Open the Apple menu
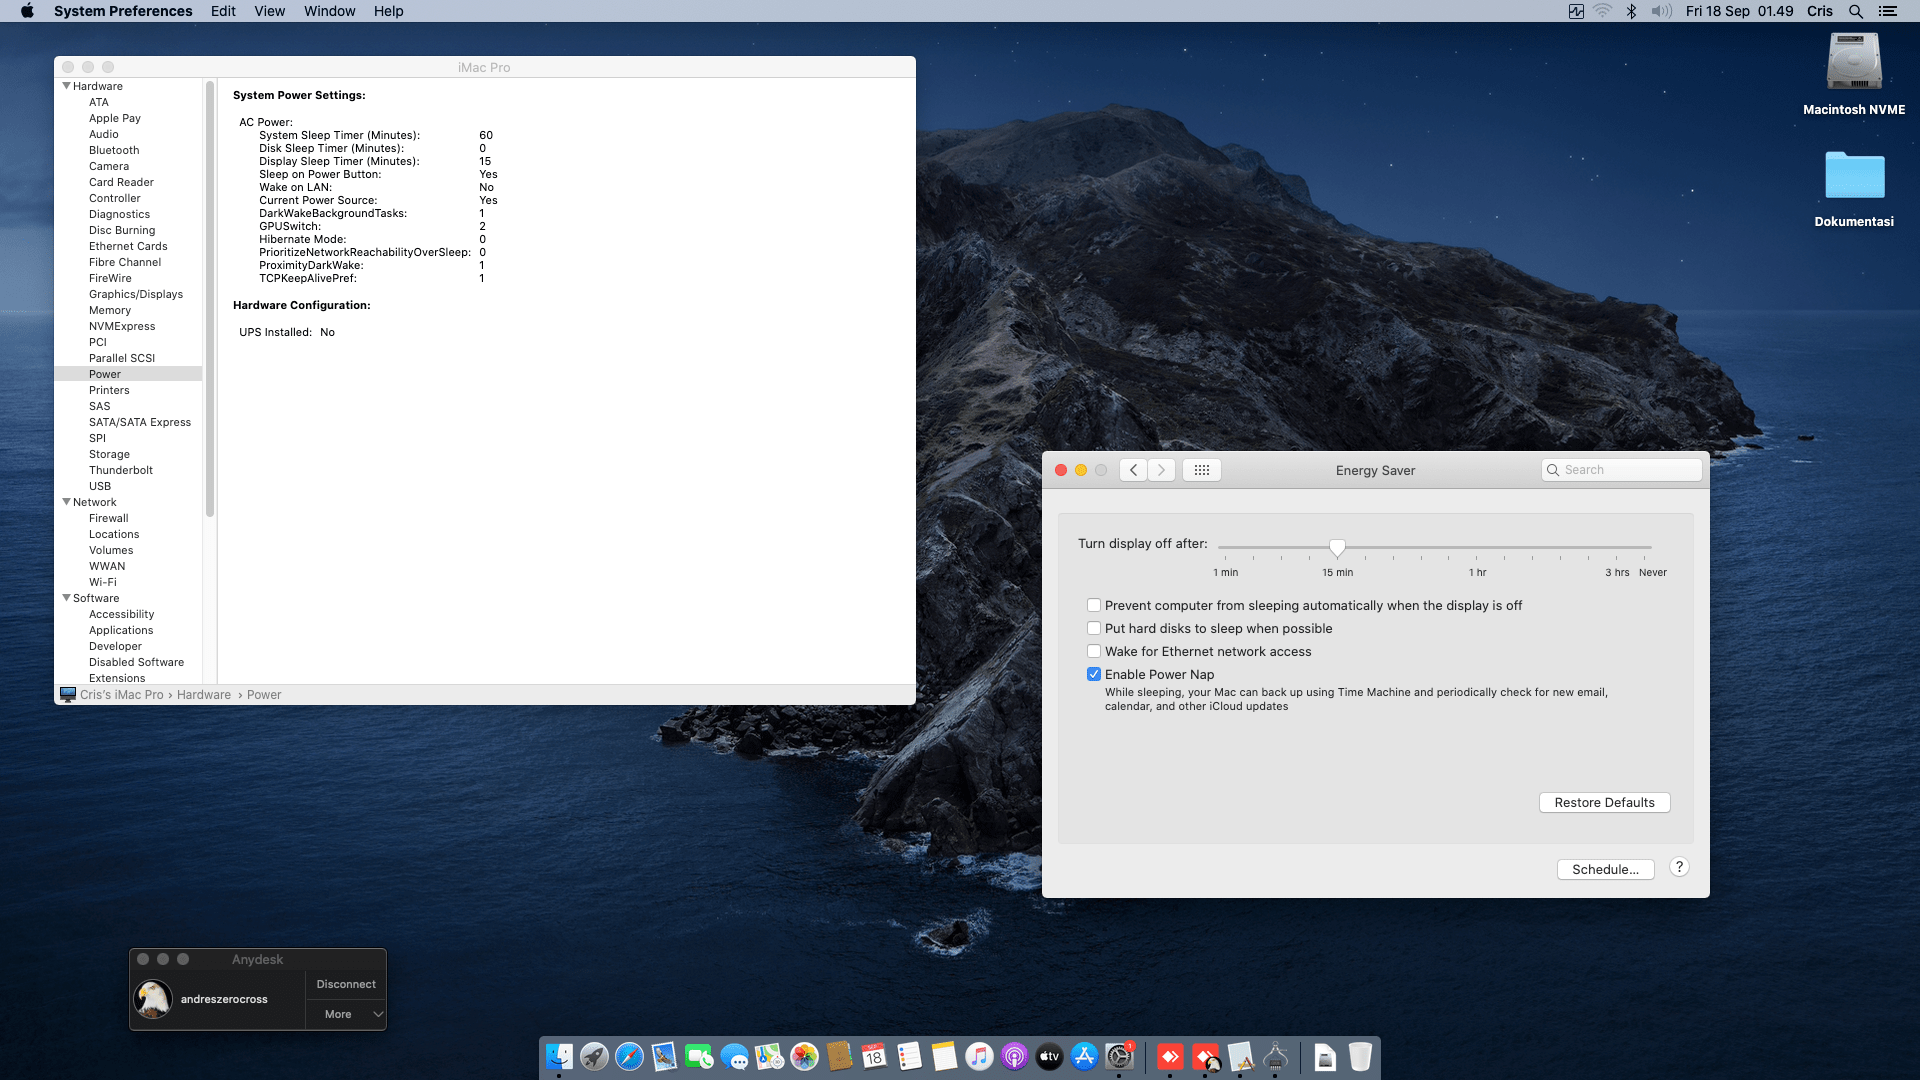This screenshot has height=1080, width=1920. (x=27, y=11)
